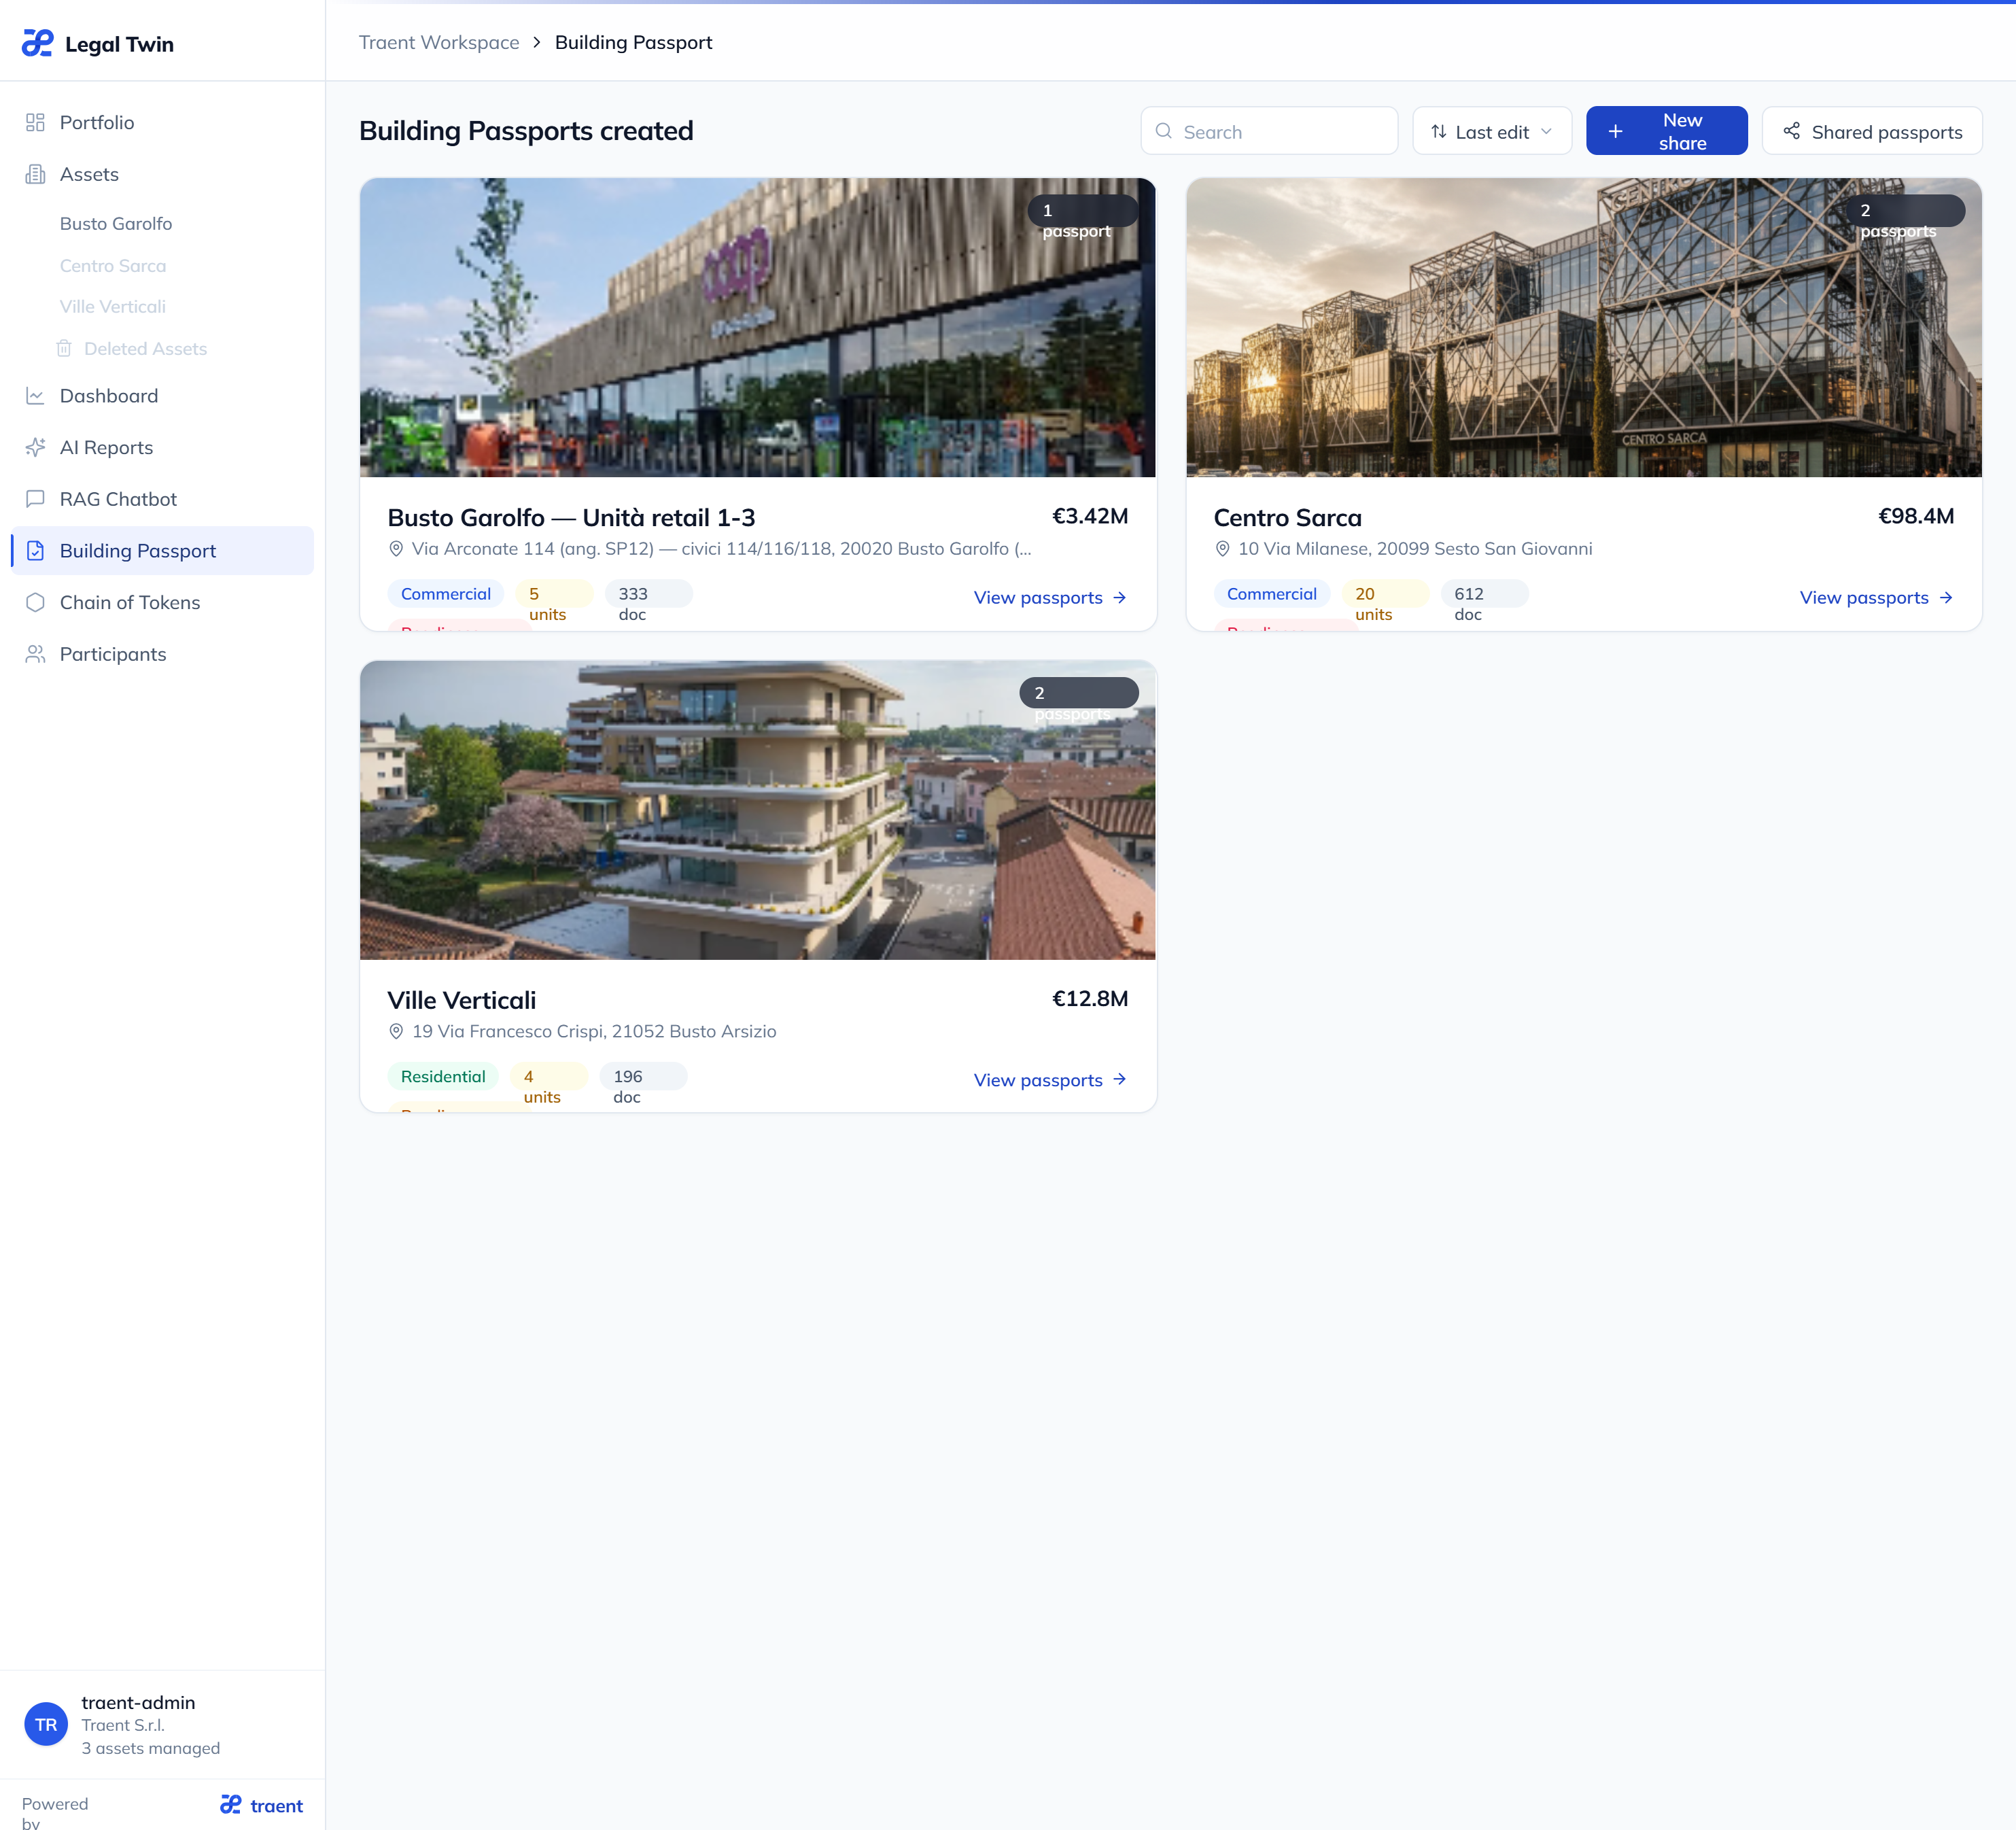The height and width of the screenshot is (1830, 2016).
Task: Click the TR user avatar
Action: point(46,1724)
